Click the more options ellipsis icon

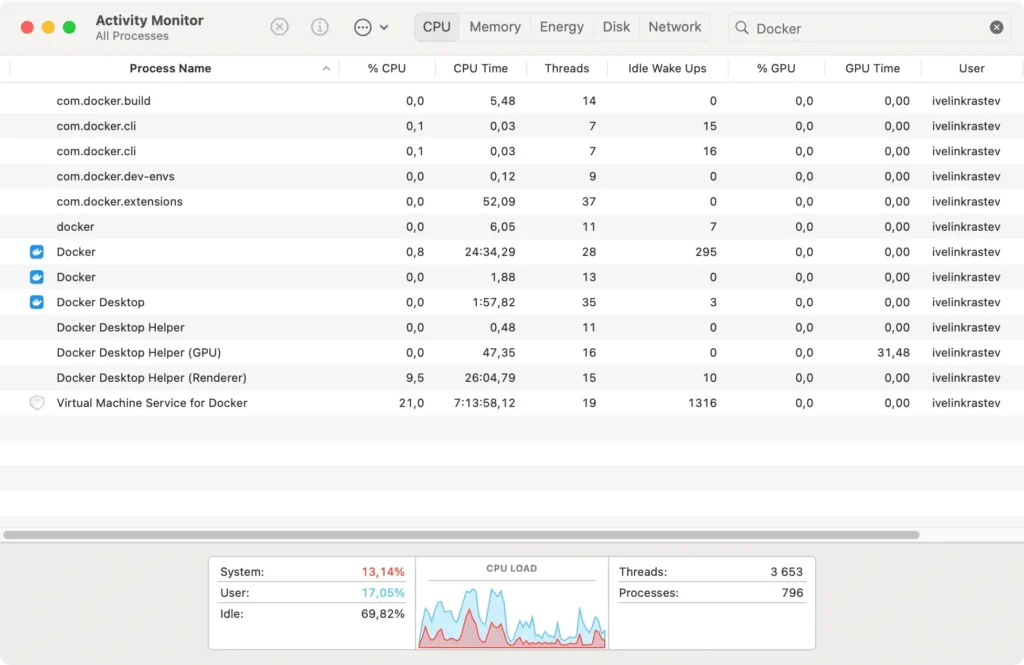pyautogui.click(x=362, y=27)
